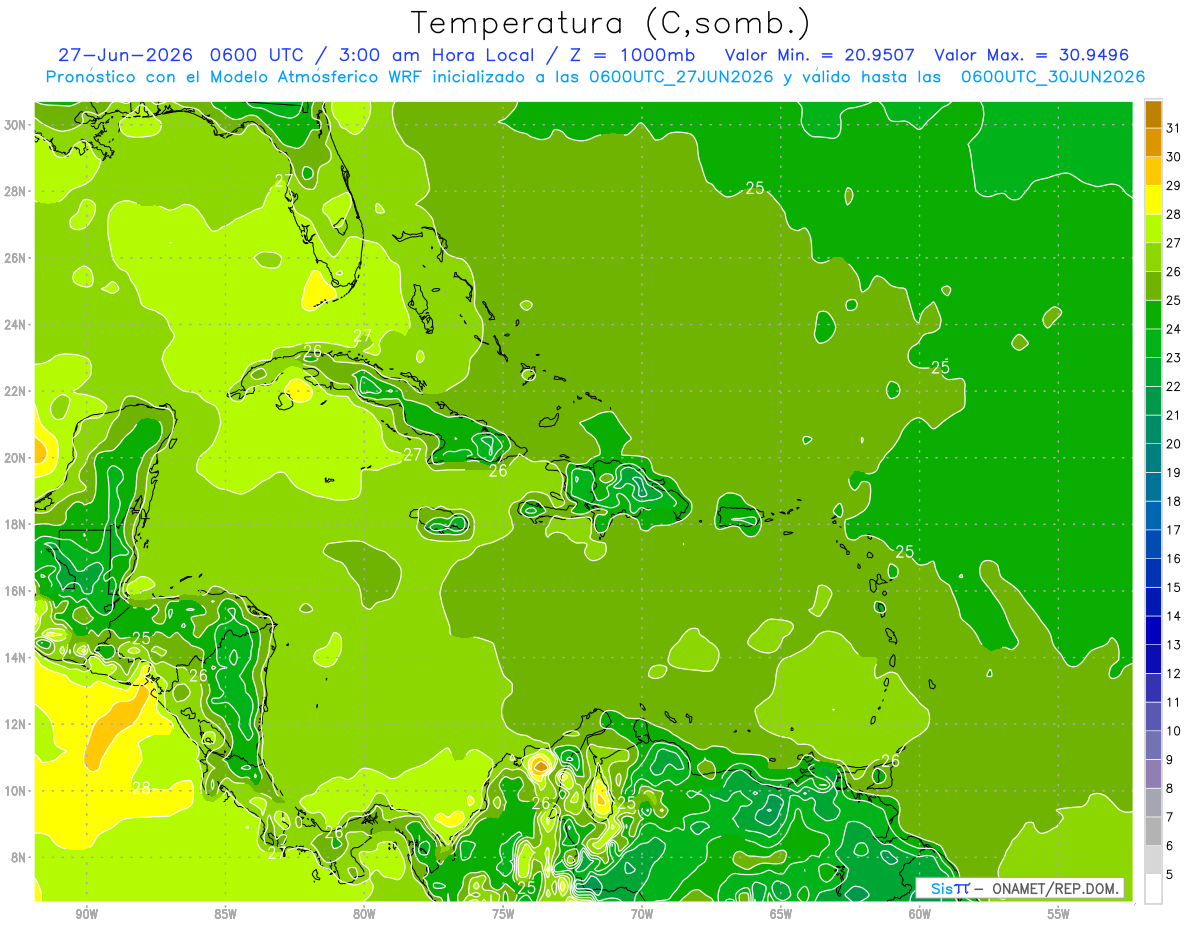
Task: Click the "18N" latitude axis label
Action: pos(16,524)
